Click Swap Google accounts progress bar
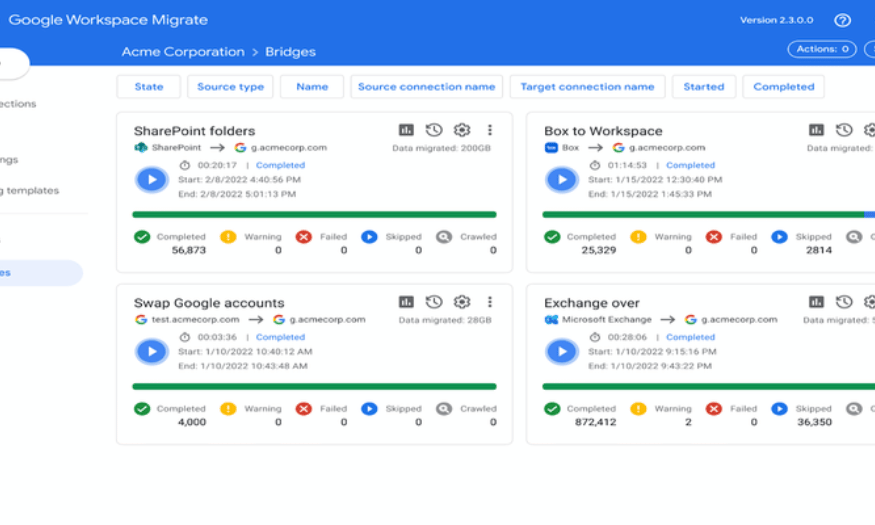 pyautogui.click(x=314, y=386)
